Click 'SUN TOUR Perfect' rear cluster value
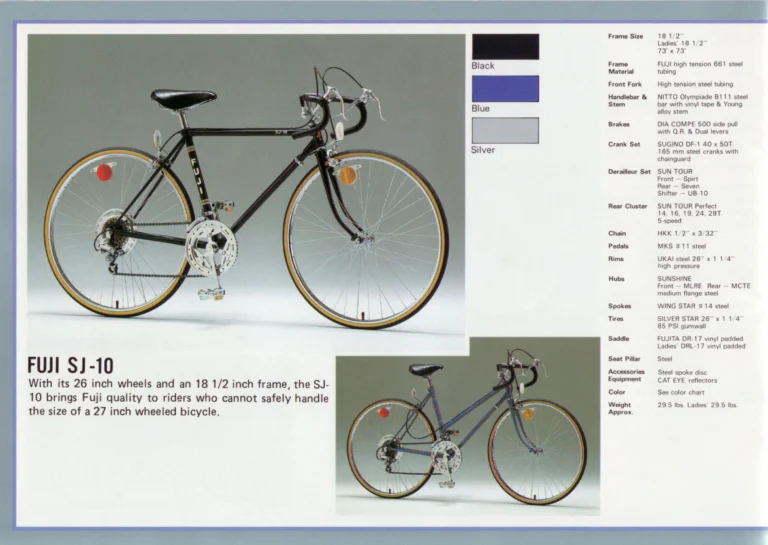The height and width of the screenshot is (545, 768). point(690,213)
